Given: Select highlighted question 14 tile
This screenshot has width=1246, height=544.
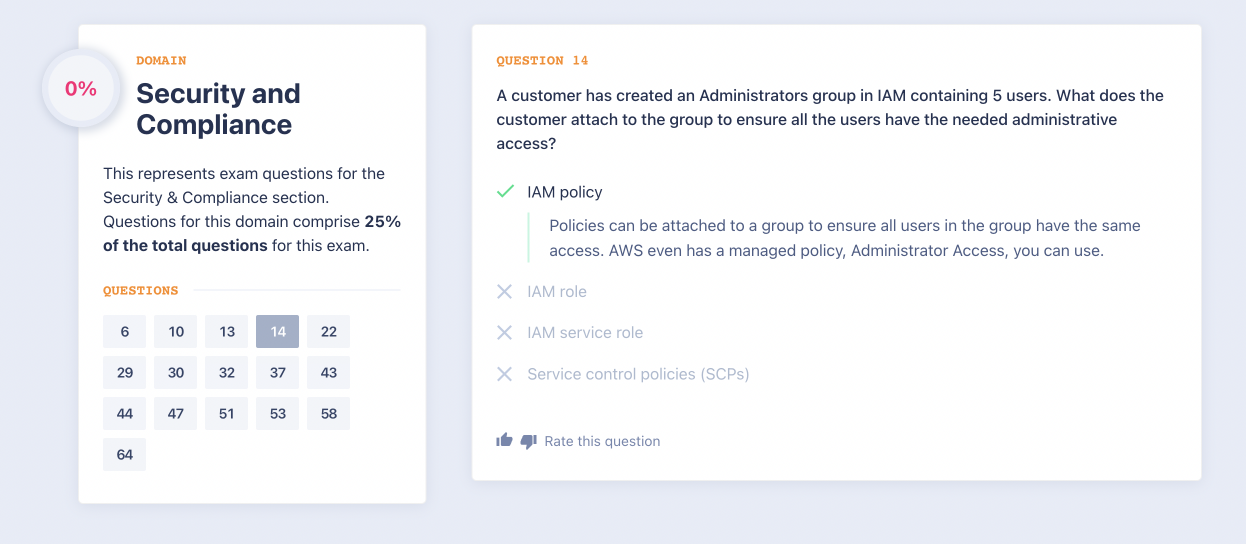Looking at the screenshot, I should [x=278, y=332].
